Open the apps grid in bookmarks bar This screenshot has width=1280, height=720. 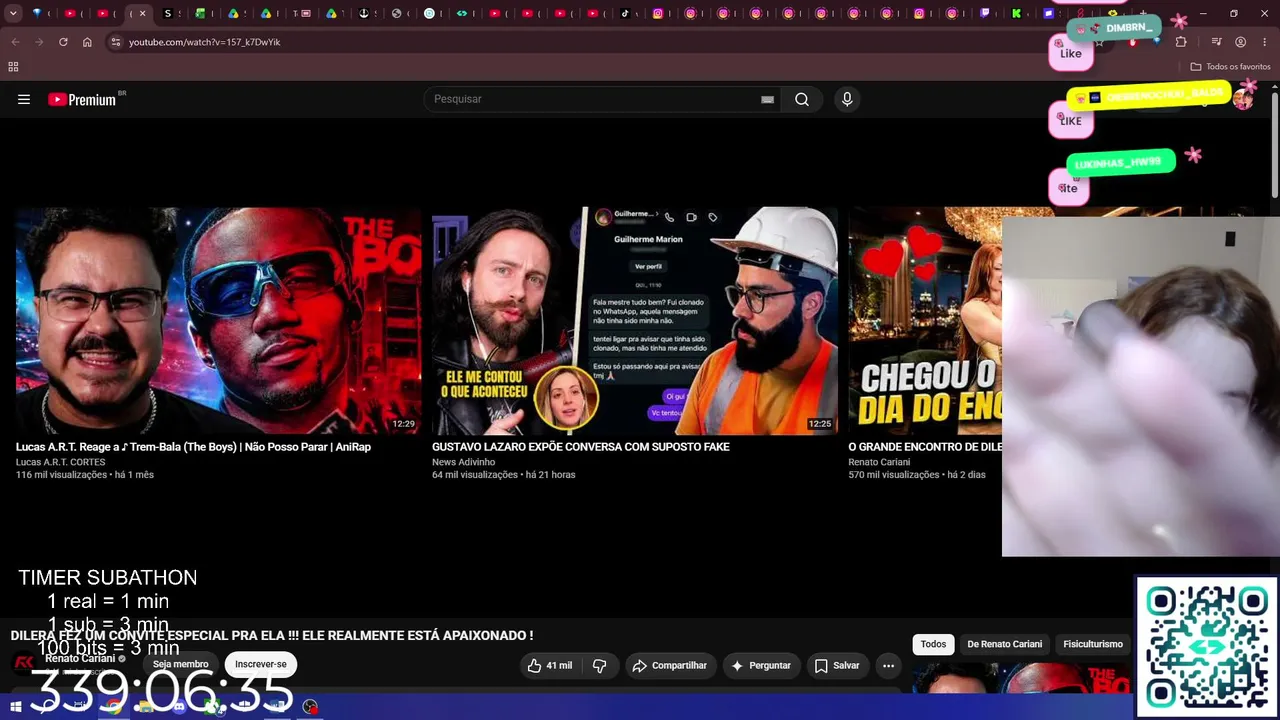(x=13, y=67)
